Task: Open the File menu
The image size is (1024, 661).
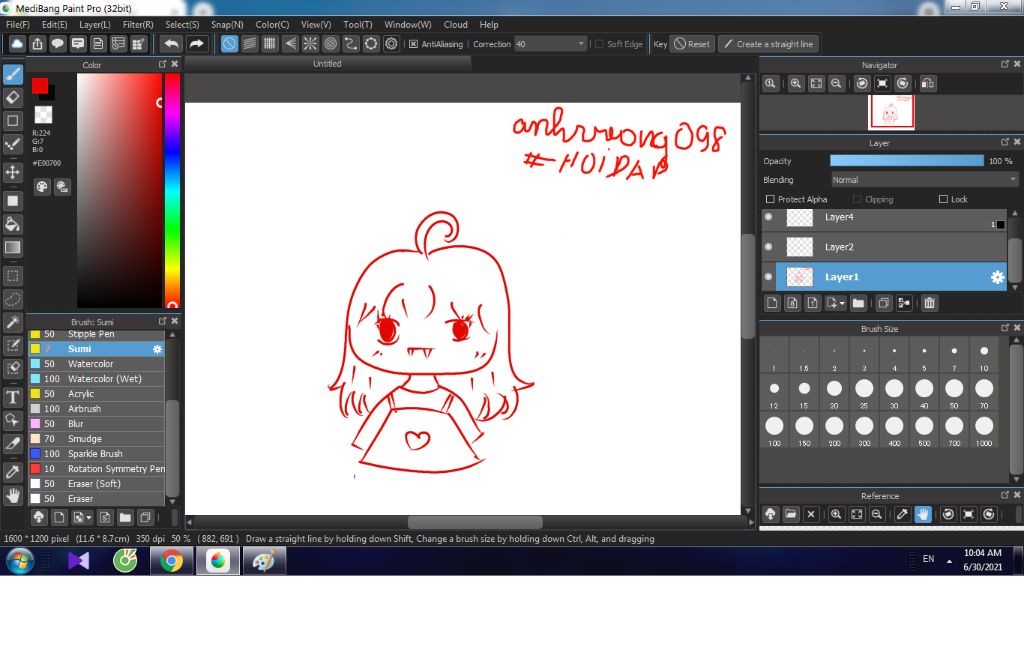Action: point(18,25)
